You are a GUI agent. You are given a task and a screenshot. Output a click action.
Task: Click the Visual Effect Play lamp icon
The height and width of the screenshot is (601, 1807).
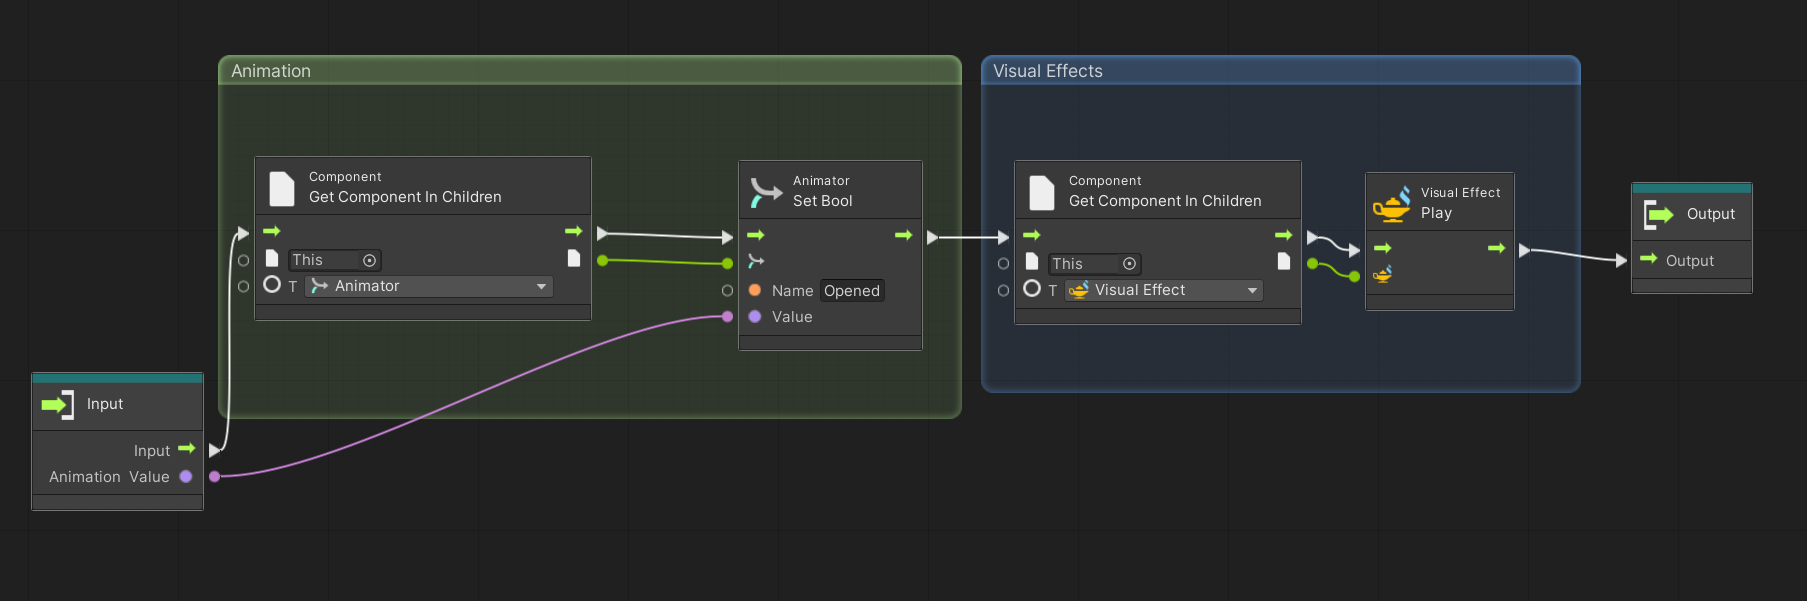tap(1391, 203)
